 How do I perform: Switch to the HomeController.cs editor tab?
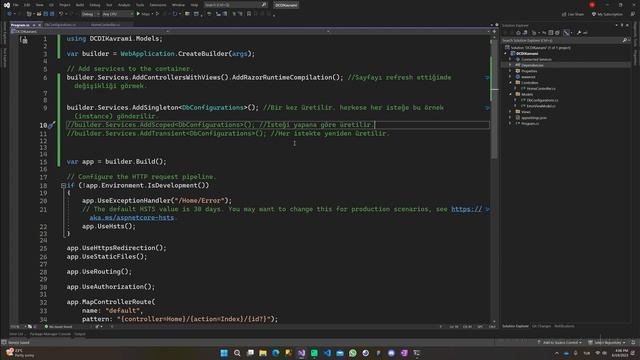click(x=105, y=25)
